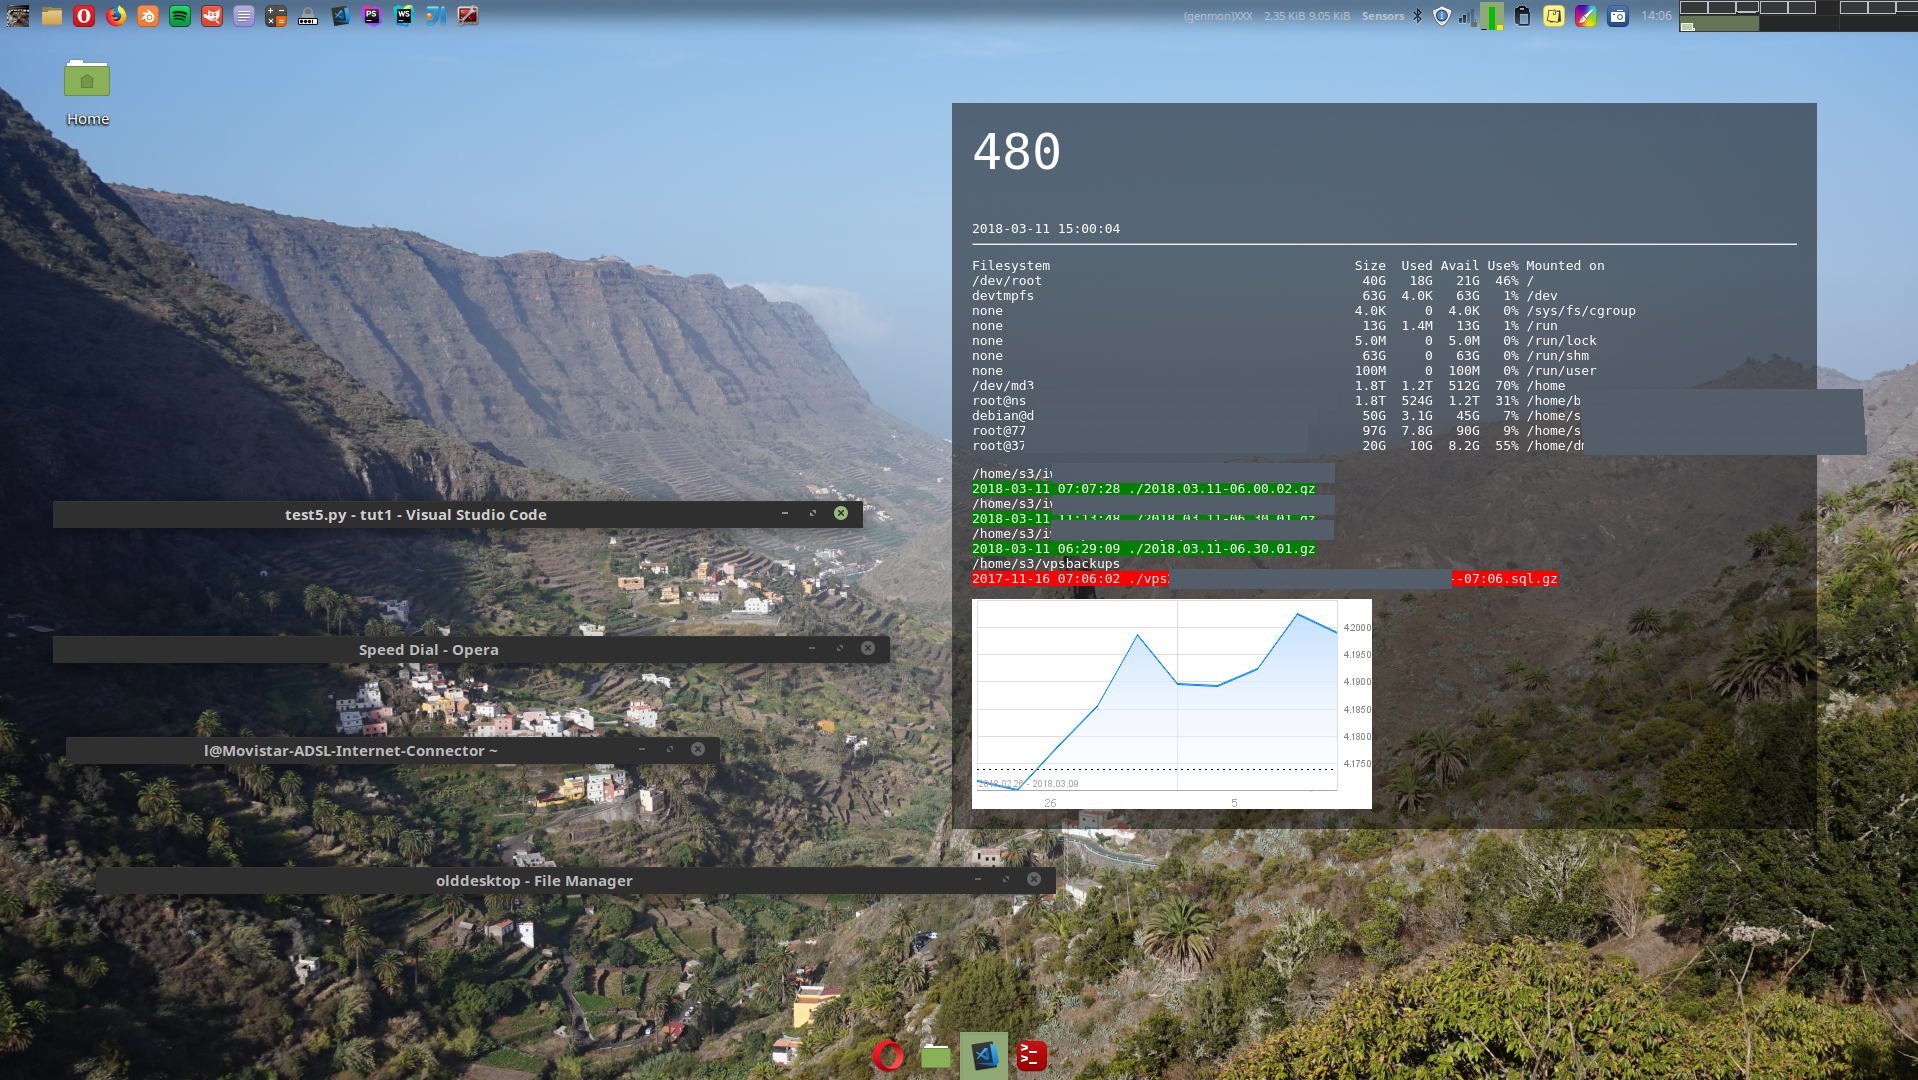
Task: Click the green 2018.03.11-06.00.02.gz backup line
Action: pos(1144,489)
